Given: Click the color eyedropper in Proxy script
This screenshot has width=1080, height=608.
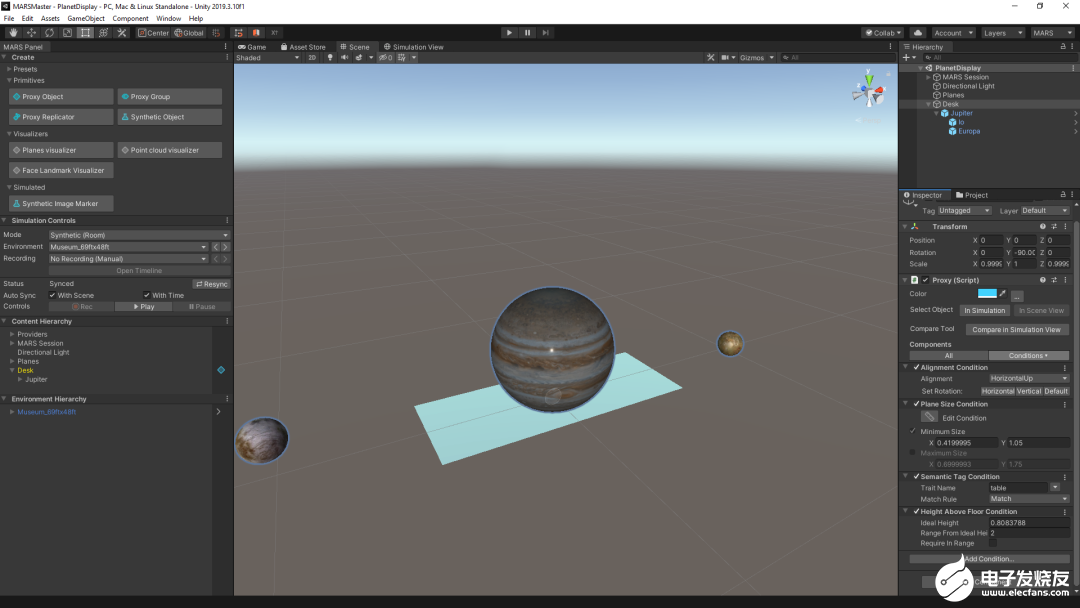Looking at the screenshot, I should point(1002,294).
